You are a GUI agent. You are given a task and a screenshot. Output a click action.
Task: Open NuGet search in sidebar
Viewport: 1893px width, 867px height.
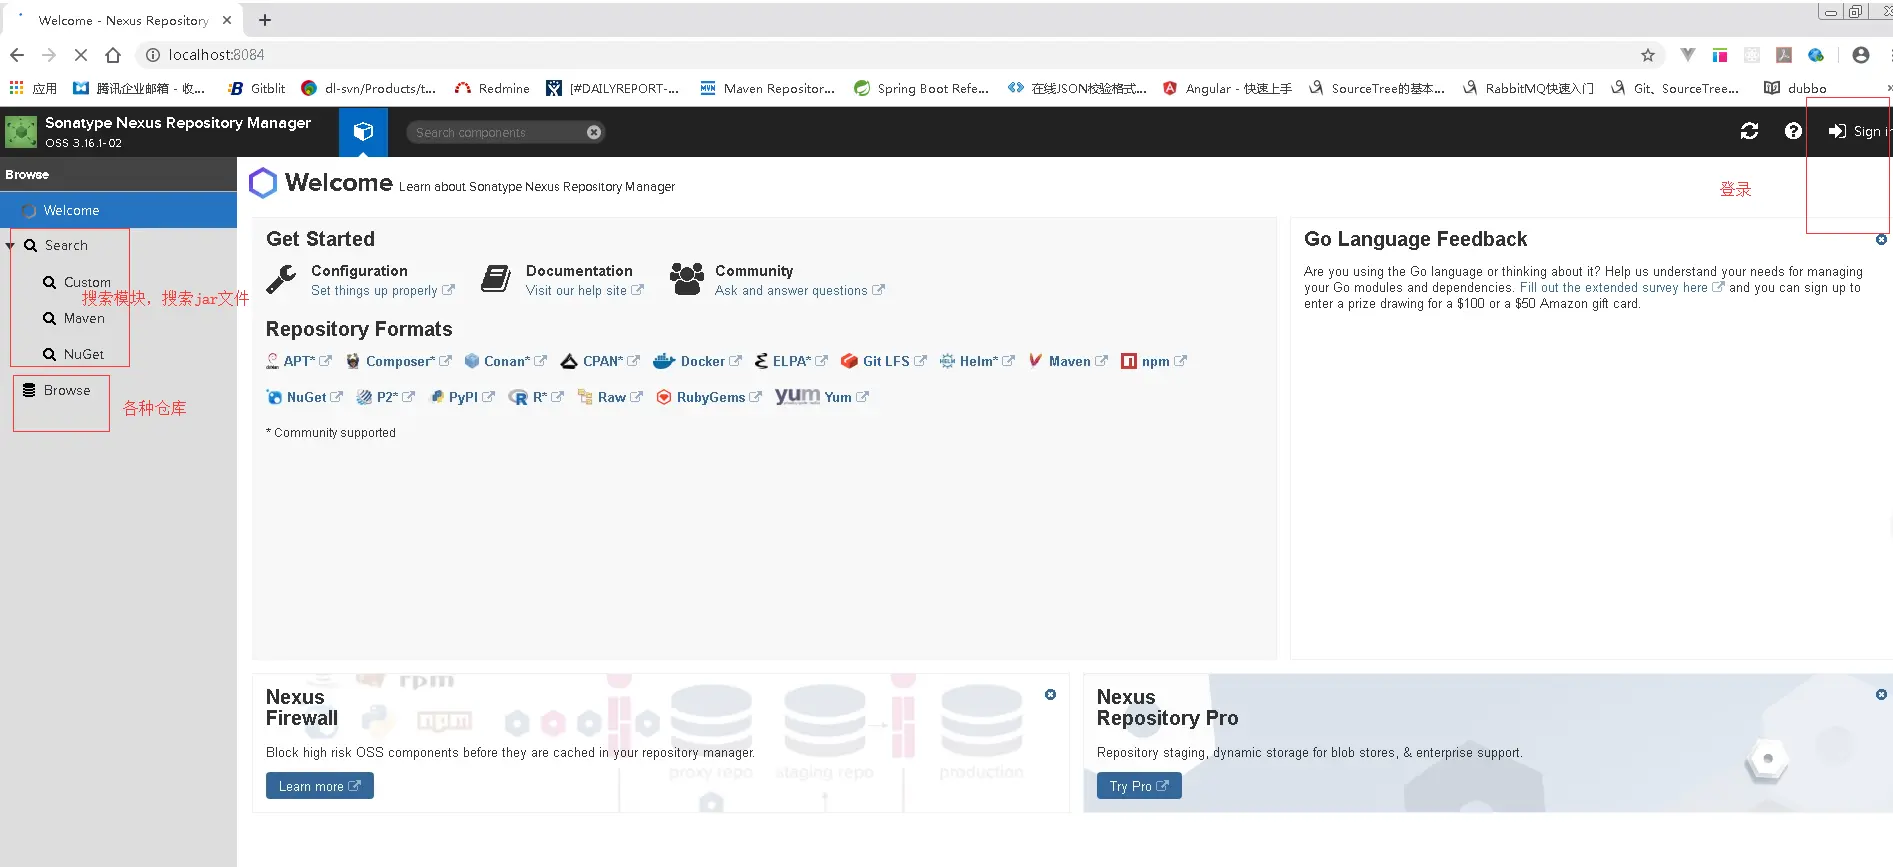click(84, 354)
